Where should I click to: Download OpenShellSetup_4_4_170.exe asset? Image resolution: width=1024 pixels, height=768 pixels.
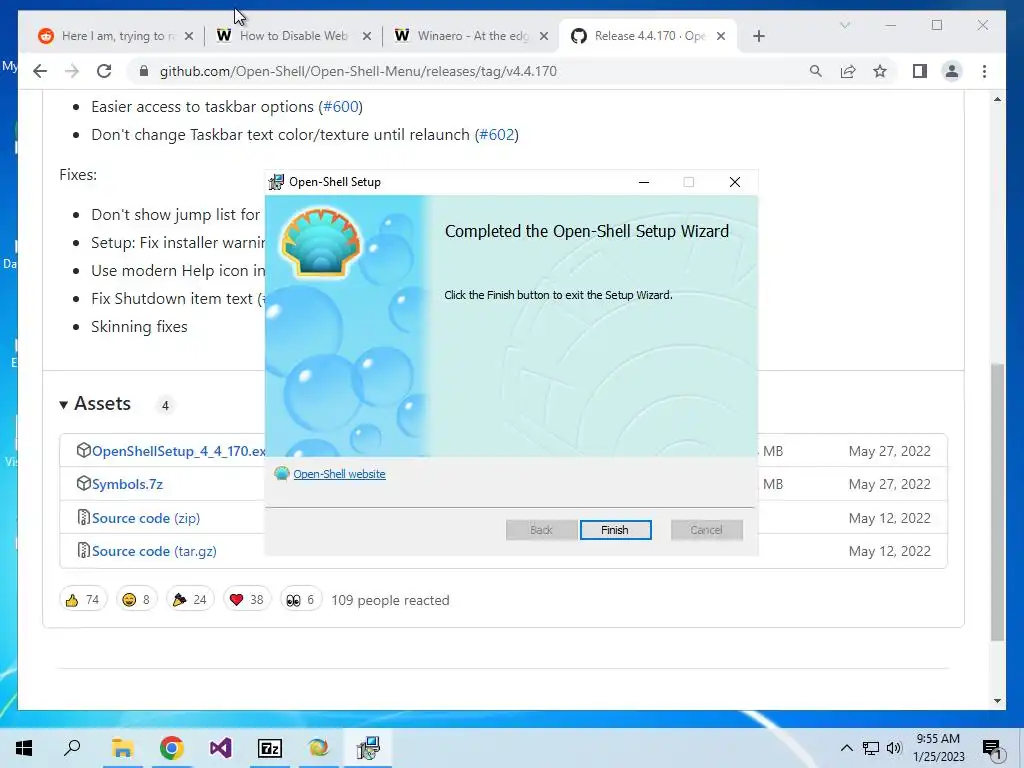[x=178, y=451]
